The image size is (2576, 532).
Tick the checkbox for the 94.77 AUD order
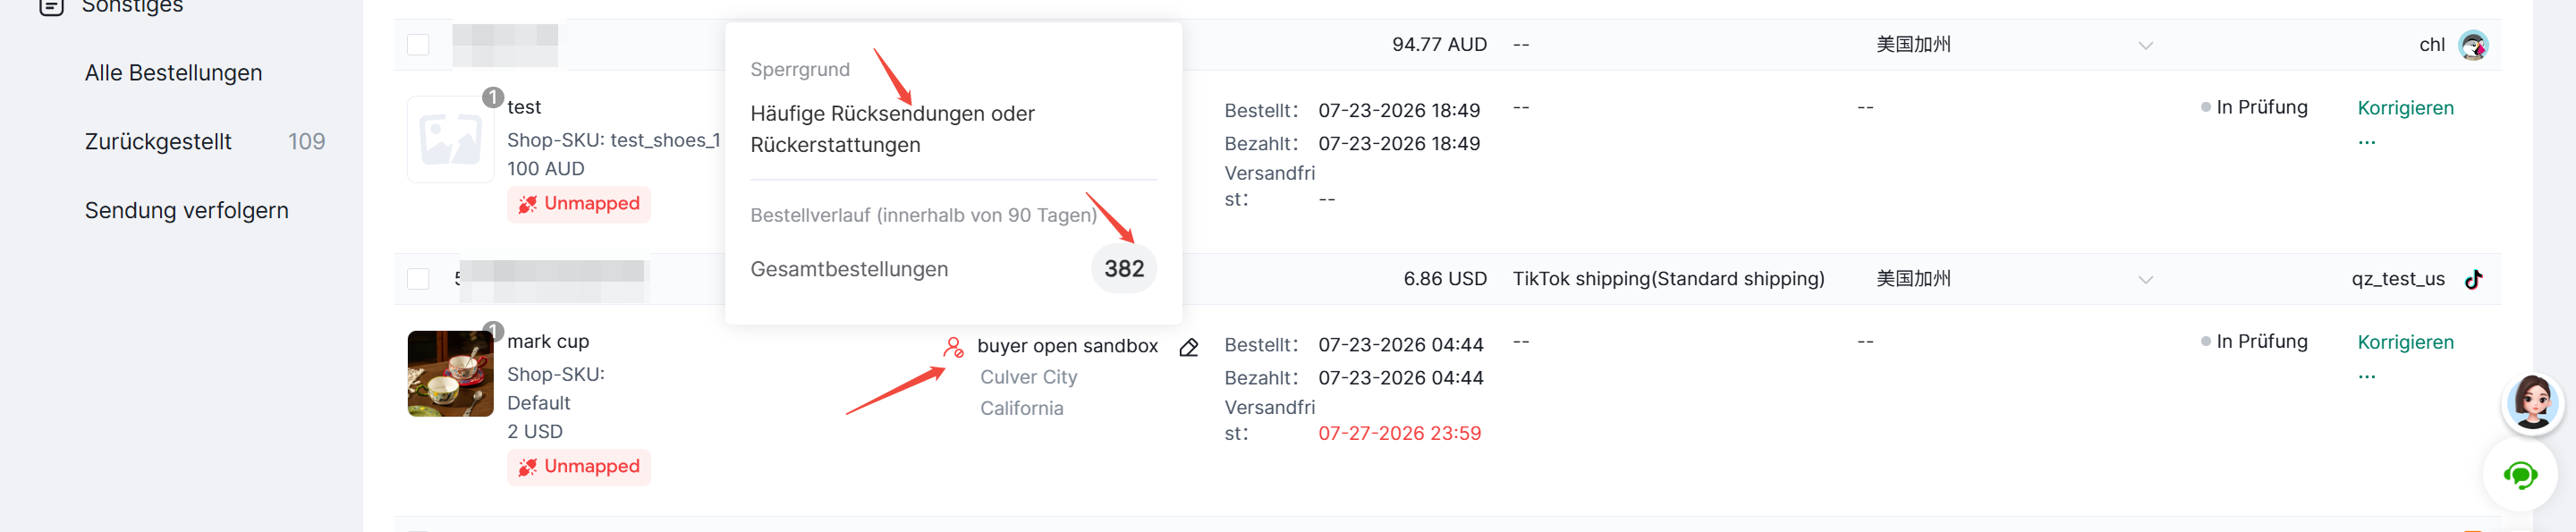418,45
